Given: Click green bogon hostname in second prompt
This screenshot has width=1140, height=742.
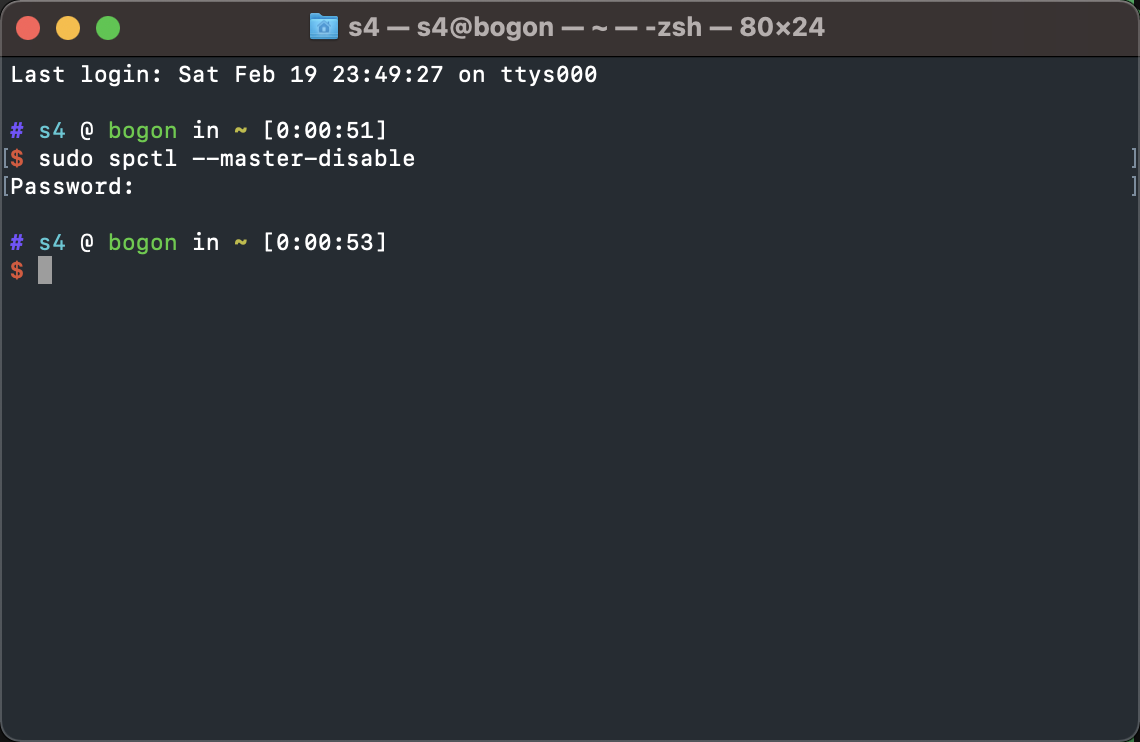Looking at the screenshot, I should (x=142, y=243).
